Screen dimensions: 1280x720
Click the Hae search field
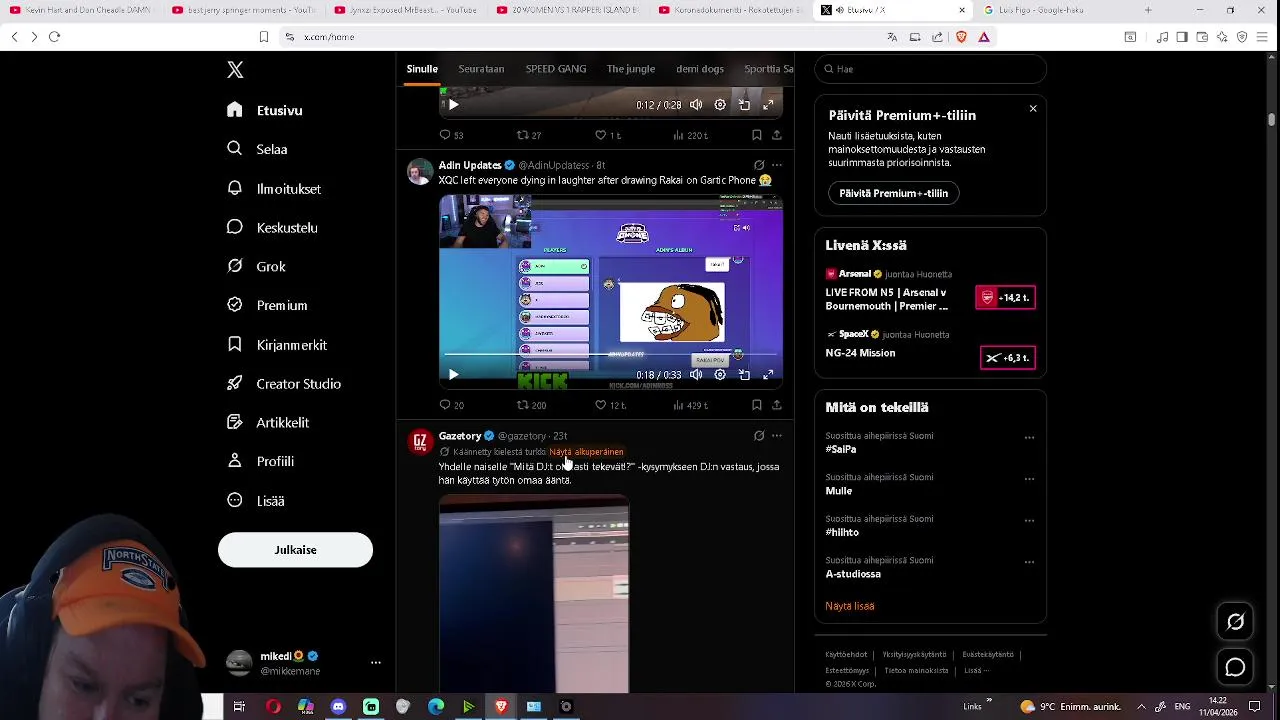[930, 69]
